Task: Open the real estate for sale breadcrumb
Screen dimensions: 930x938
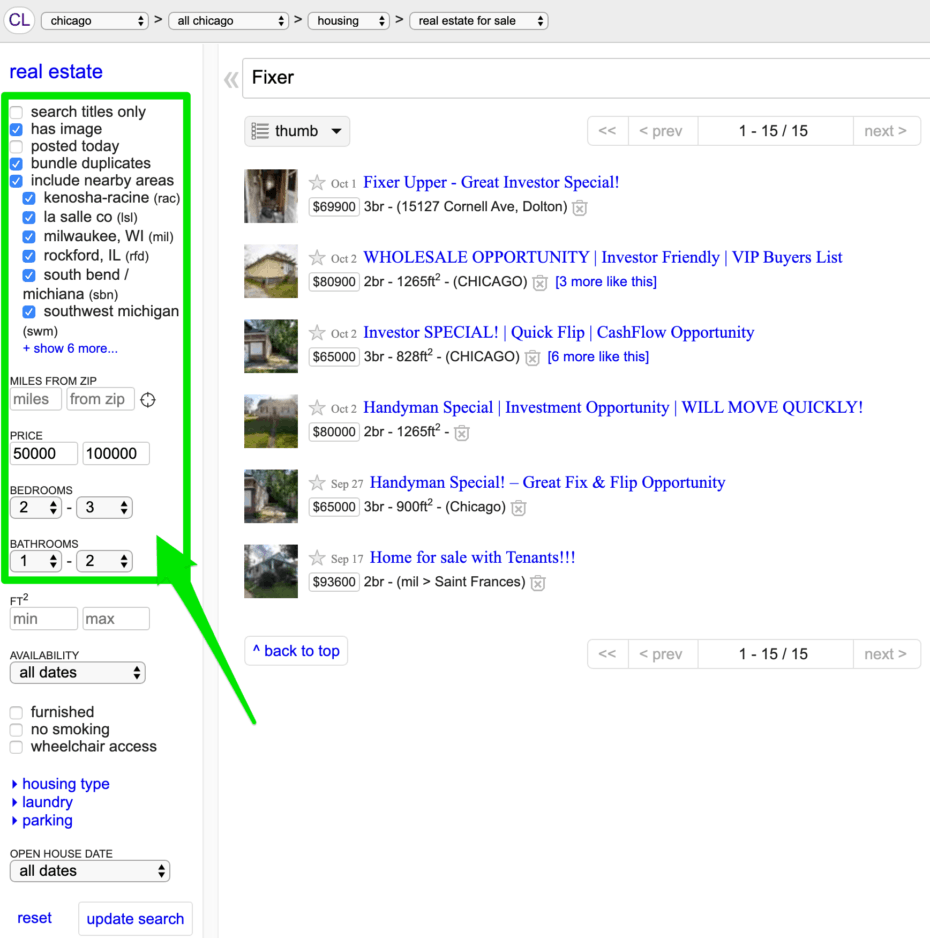Action: [x=478, y=21]
